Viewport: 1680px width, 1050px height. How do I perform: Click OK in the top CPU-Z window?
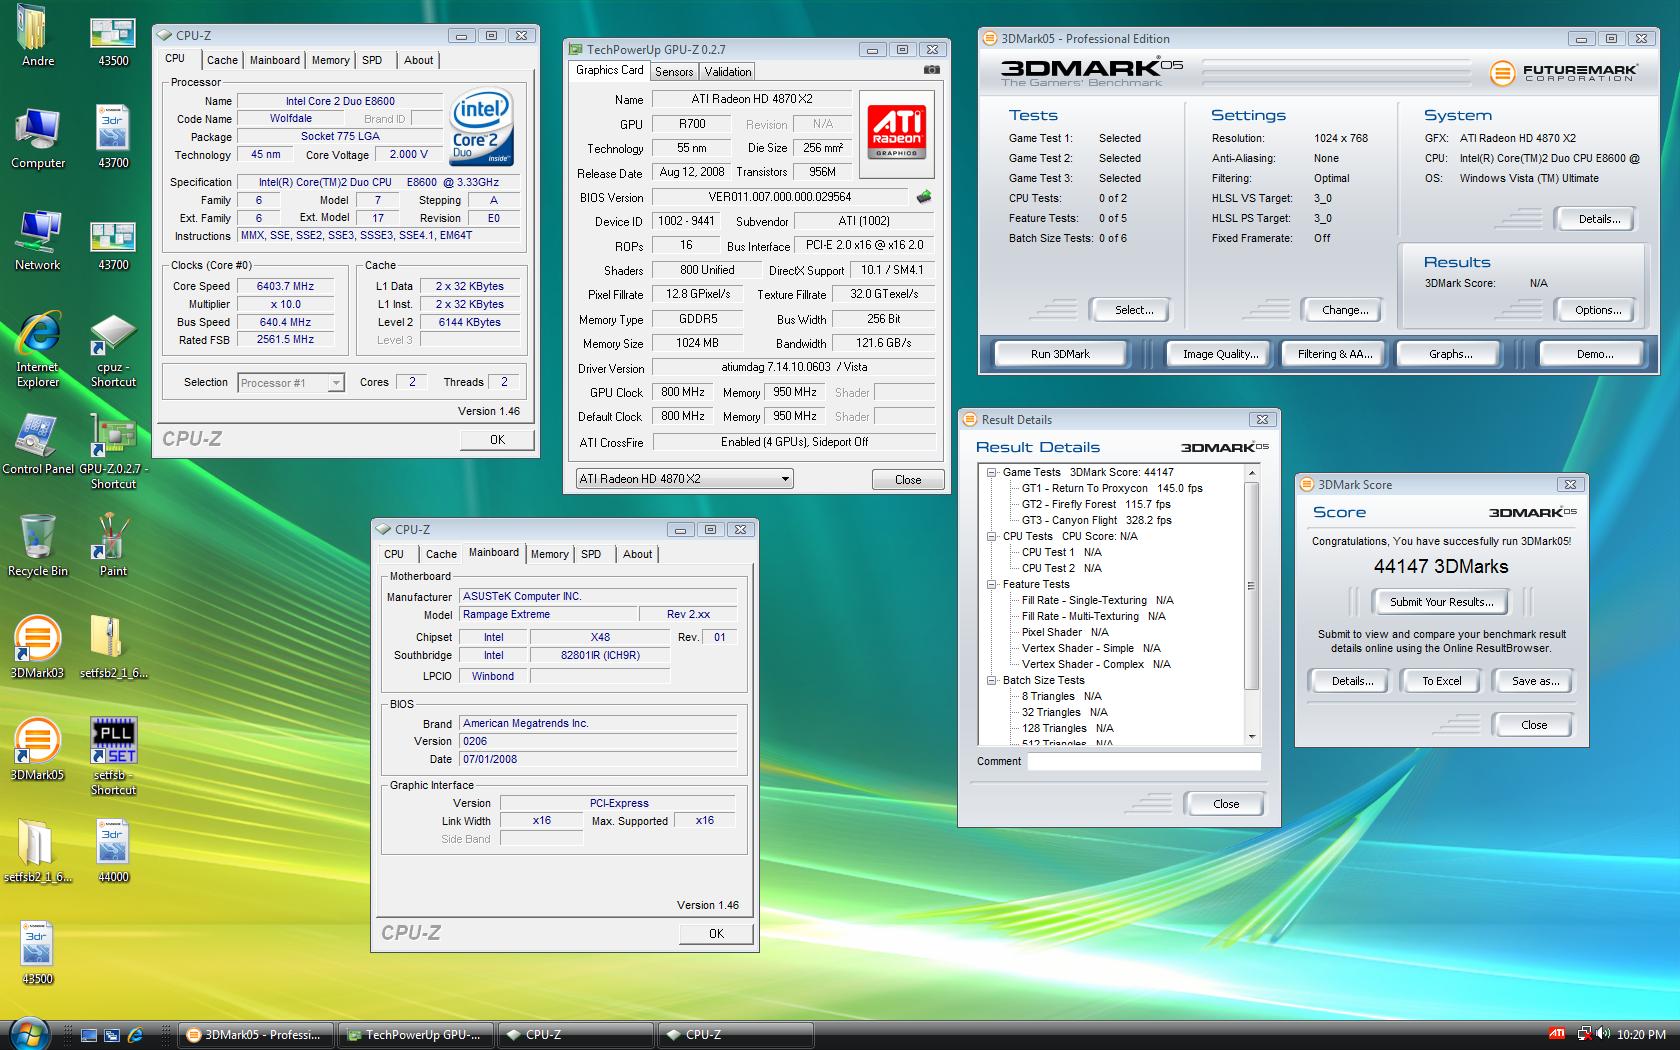[x=497, y=440]
